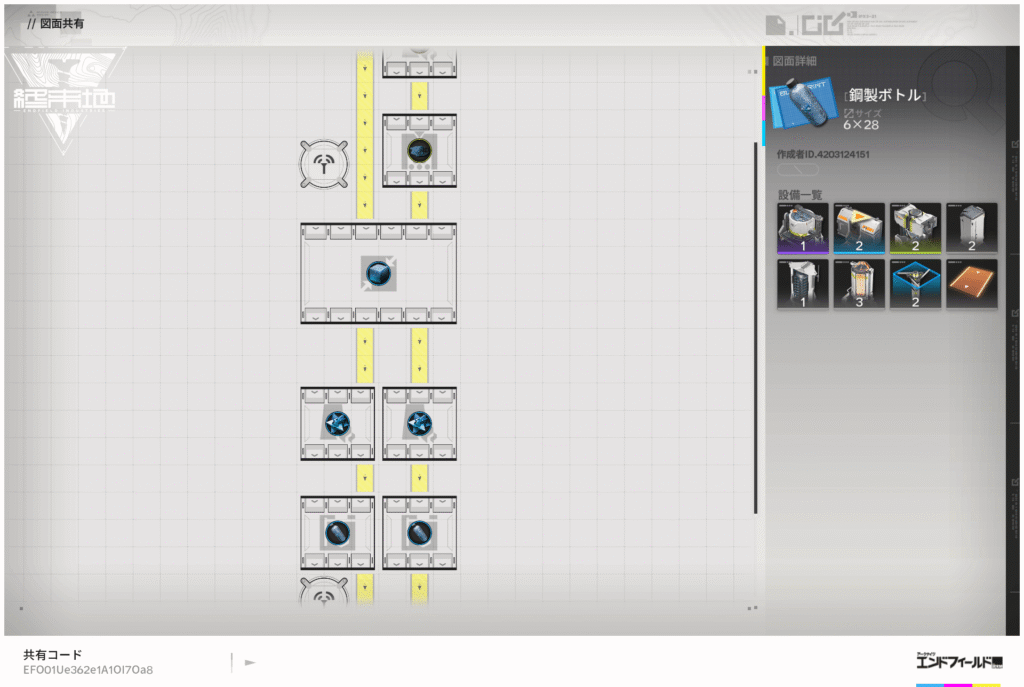
Task: Select the first equipment icon with purple bar
Action: [802, 228]
